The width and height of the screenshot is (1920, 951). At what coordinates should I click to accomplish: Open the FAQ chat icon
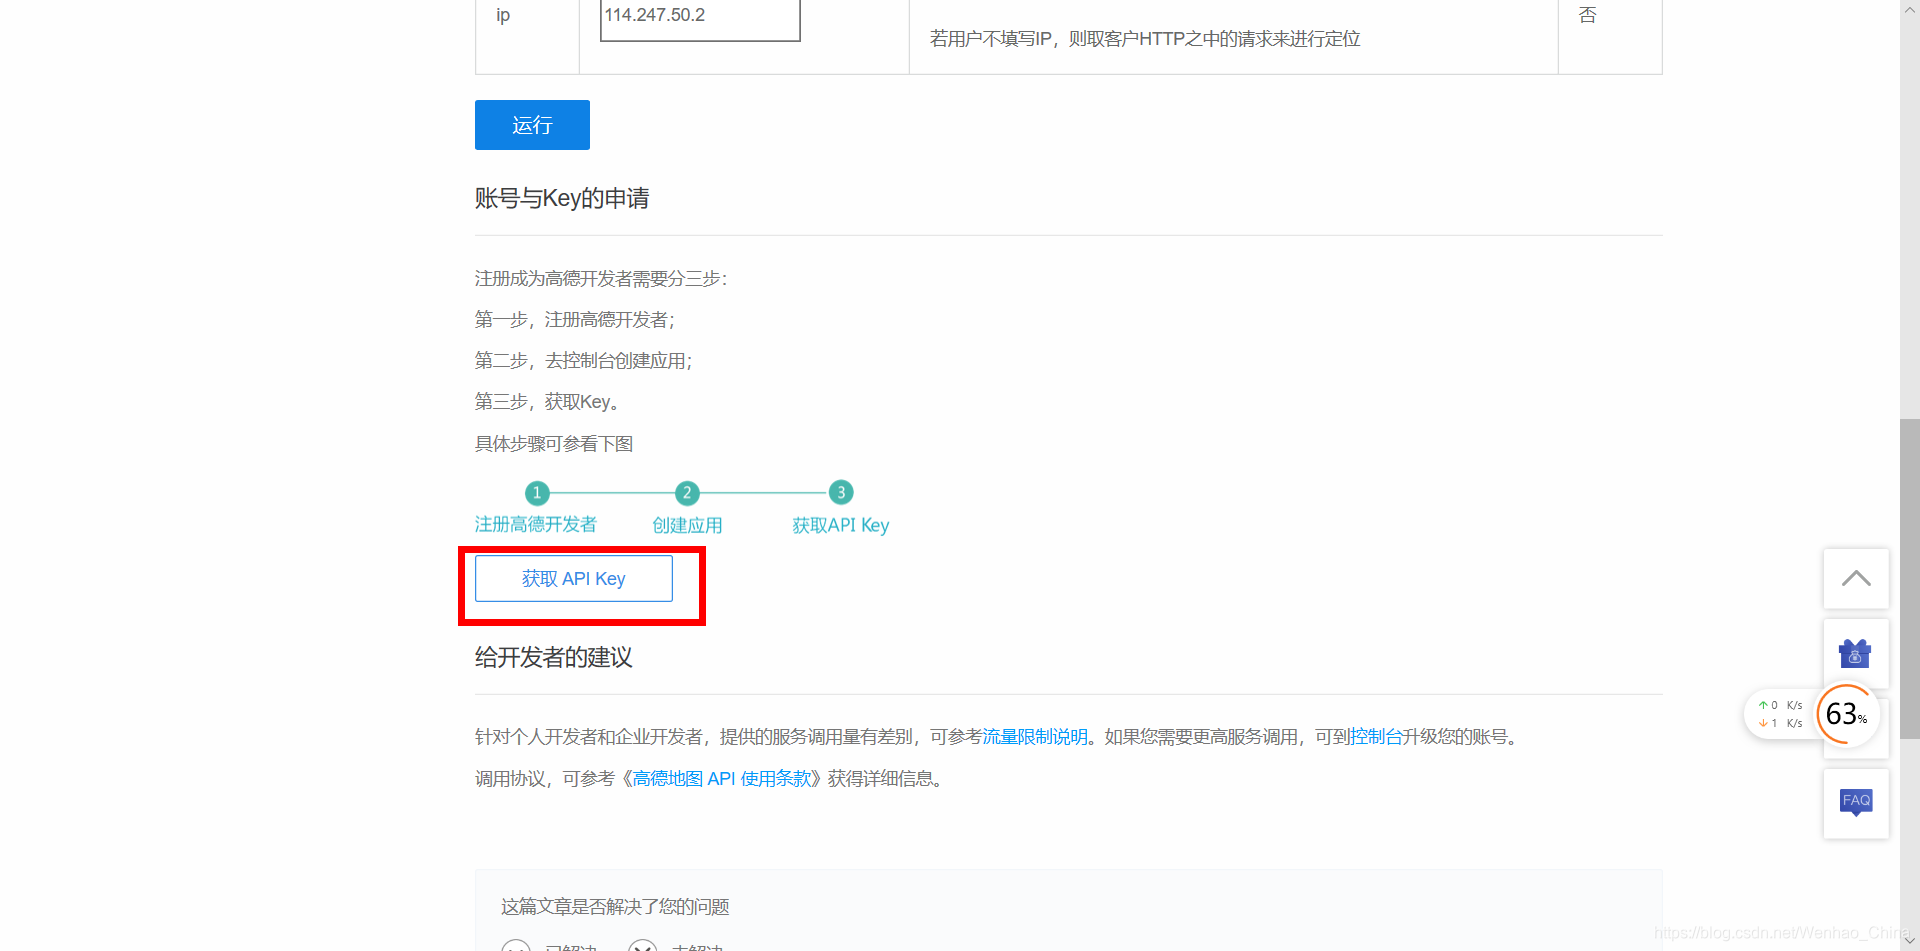(1856, 802)
